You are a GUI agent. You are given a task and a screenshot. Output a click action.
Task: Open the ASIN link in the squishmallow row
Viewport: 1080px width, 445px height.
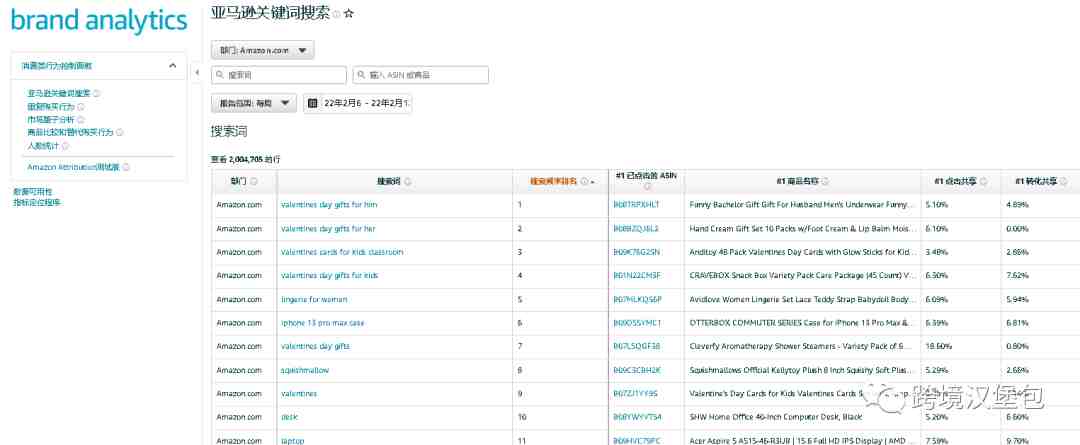[637, 371]
